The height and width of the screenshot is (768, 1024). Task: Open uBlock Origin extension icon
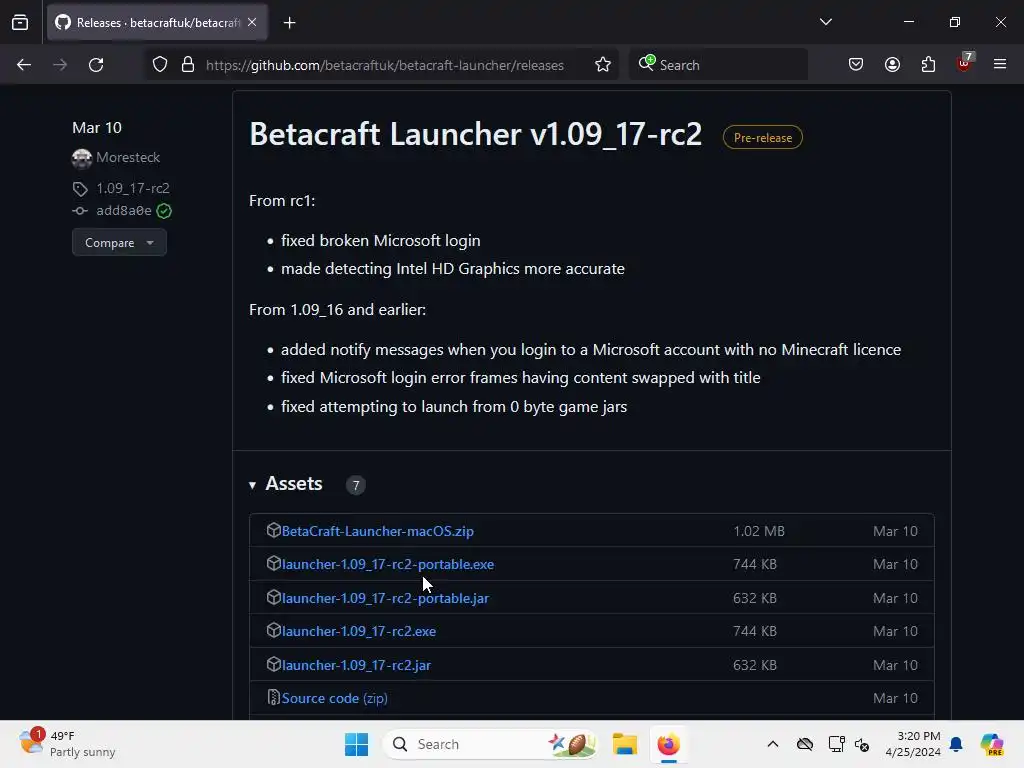point(965,63)
